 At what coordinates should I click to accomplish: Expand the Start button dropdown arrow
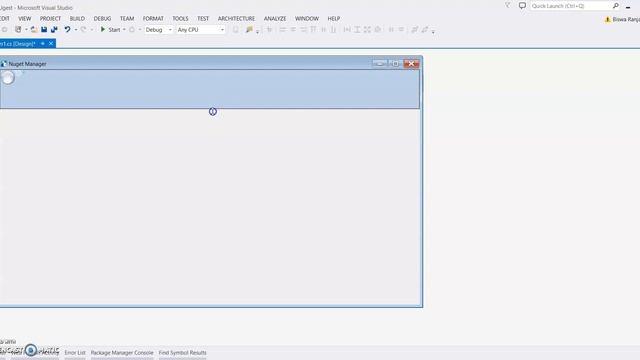(x=124, y=29)
